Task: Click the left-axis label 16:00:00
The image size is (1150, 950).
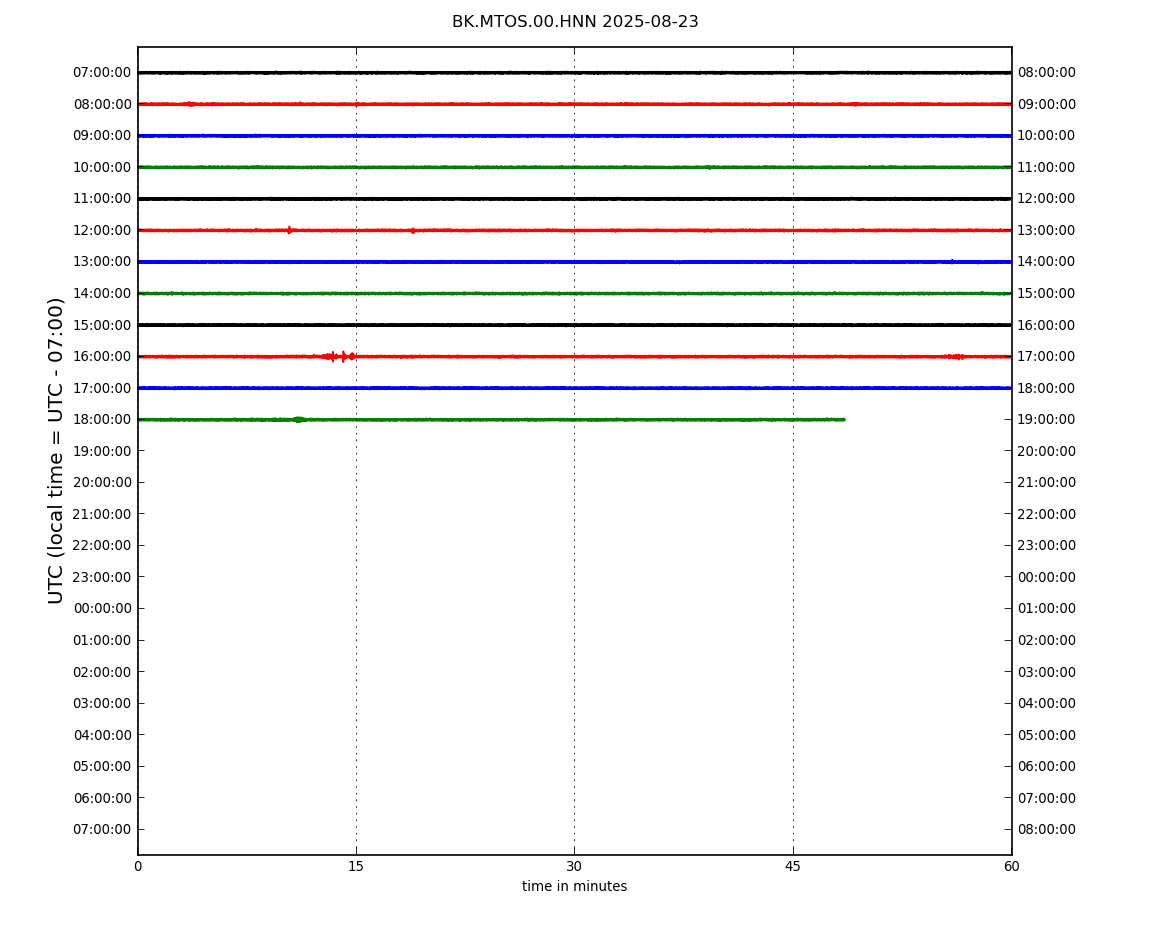Action: click(103, 357)
